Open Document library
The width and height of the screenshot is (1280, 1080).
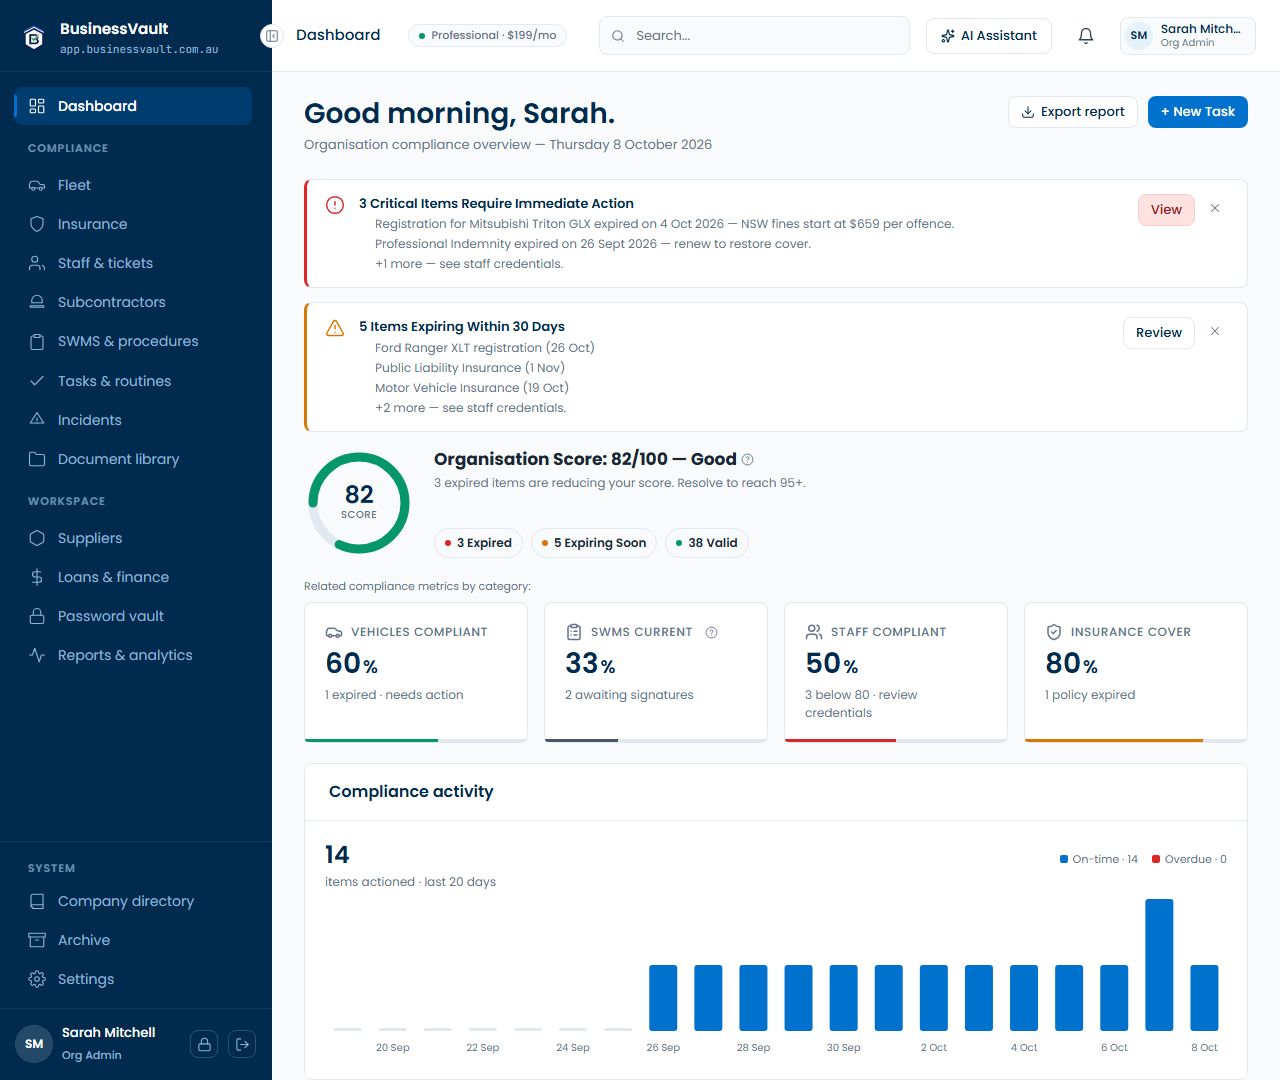pos(133,459)
